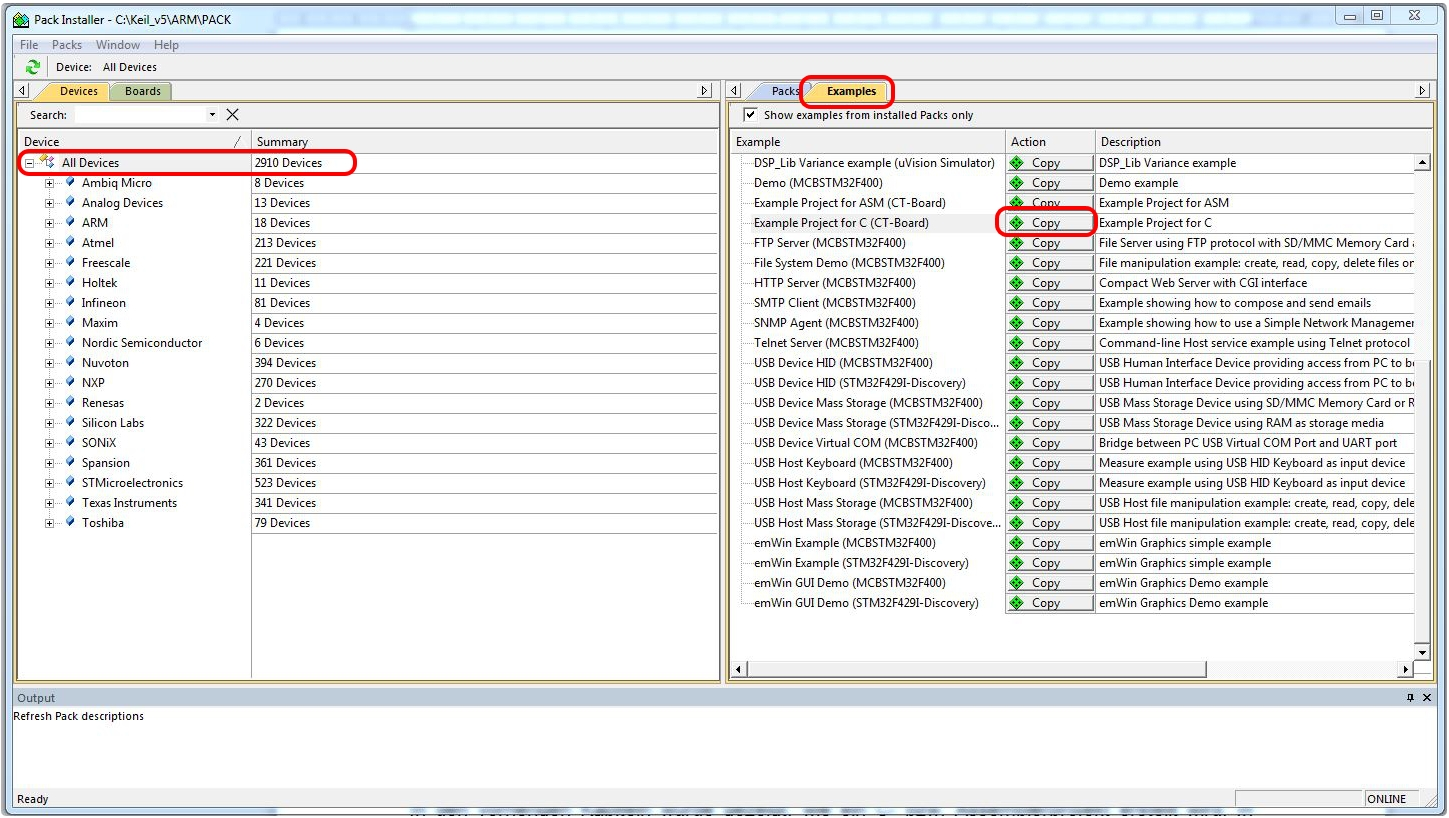Click the green Copy icon for emWin GUI Demo
Image resolution: width=1449 pixels, height=818 pixels.
click(1017, 582)
